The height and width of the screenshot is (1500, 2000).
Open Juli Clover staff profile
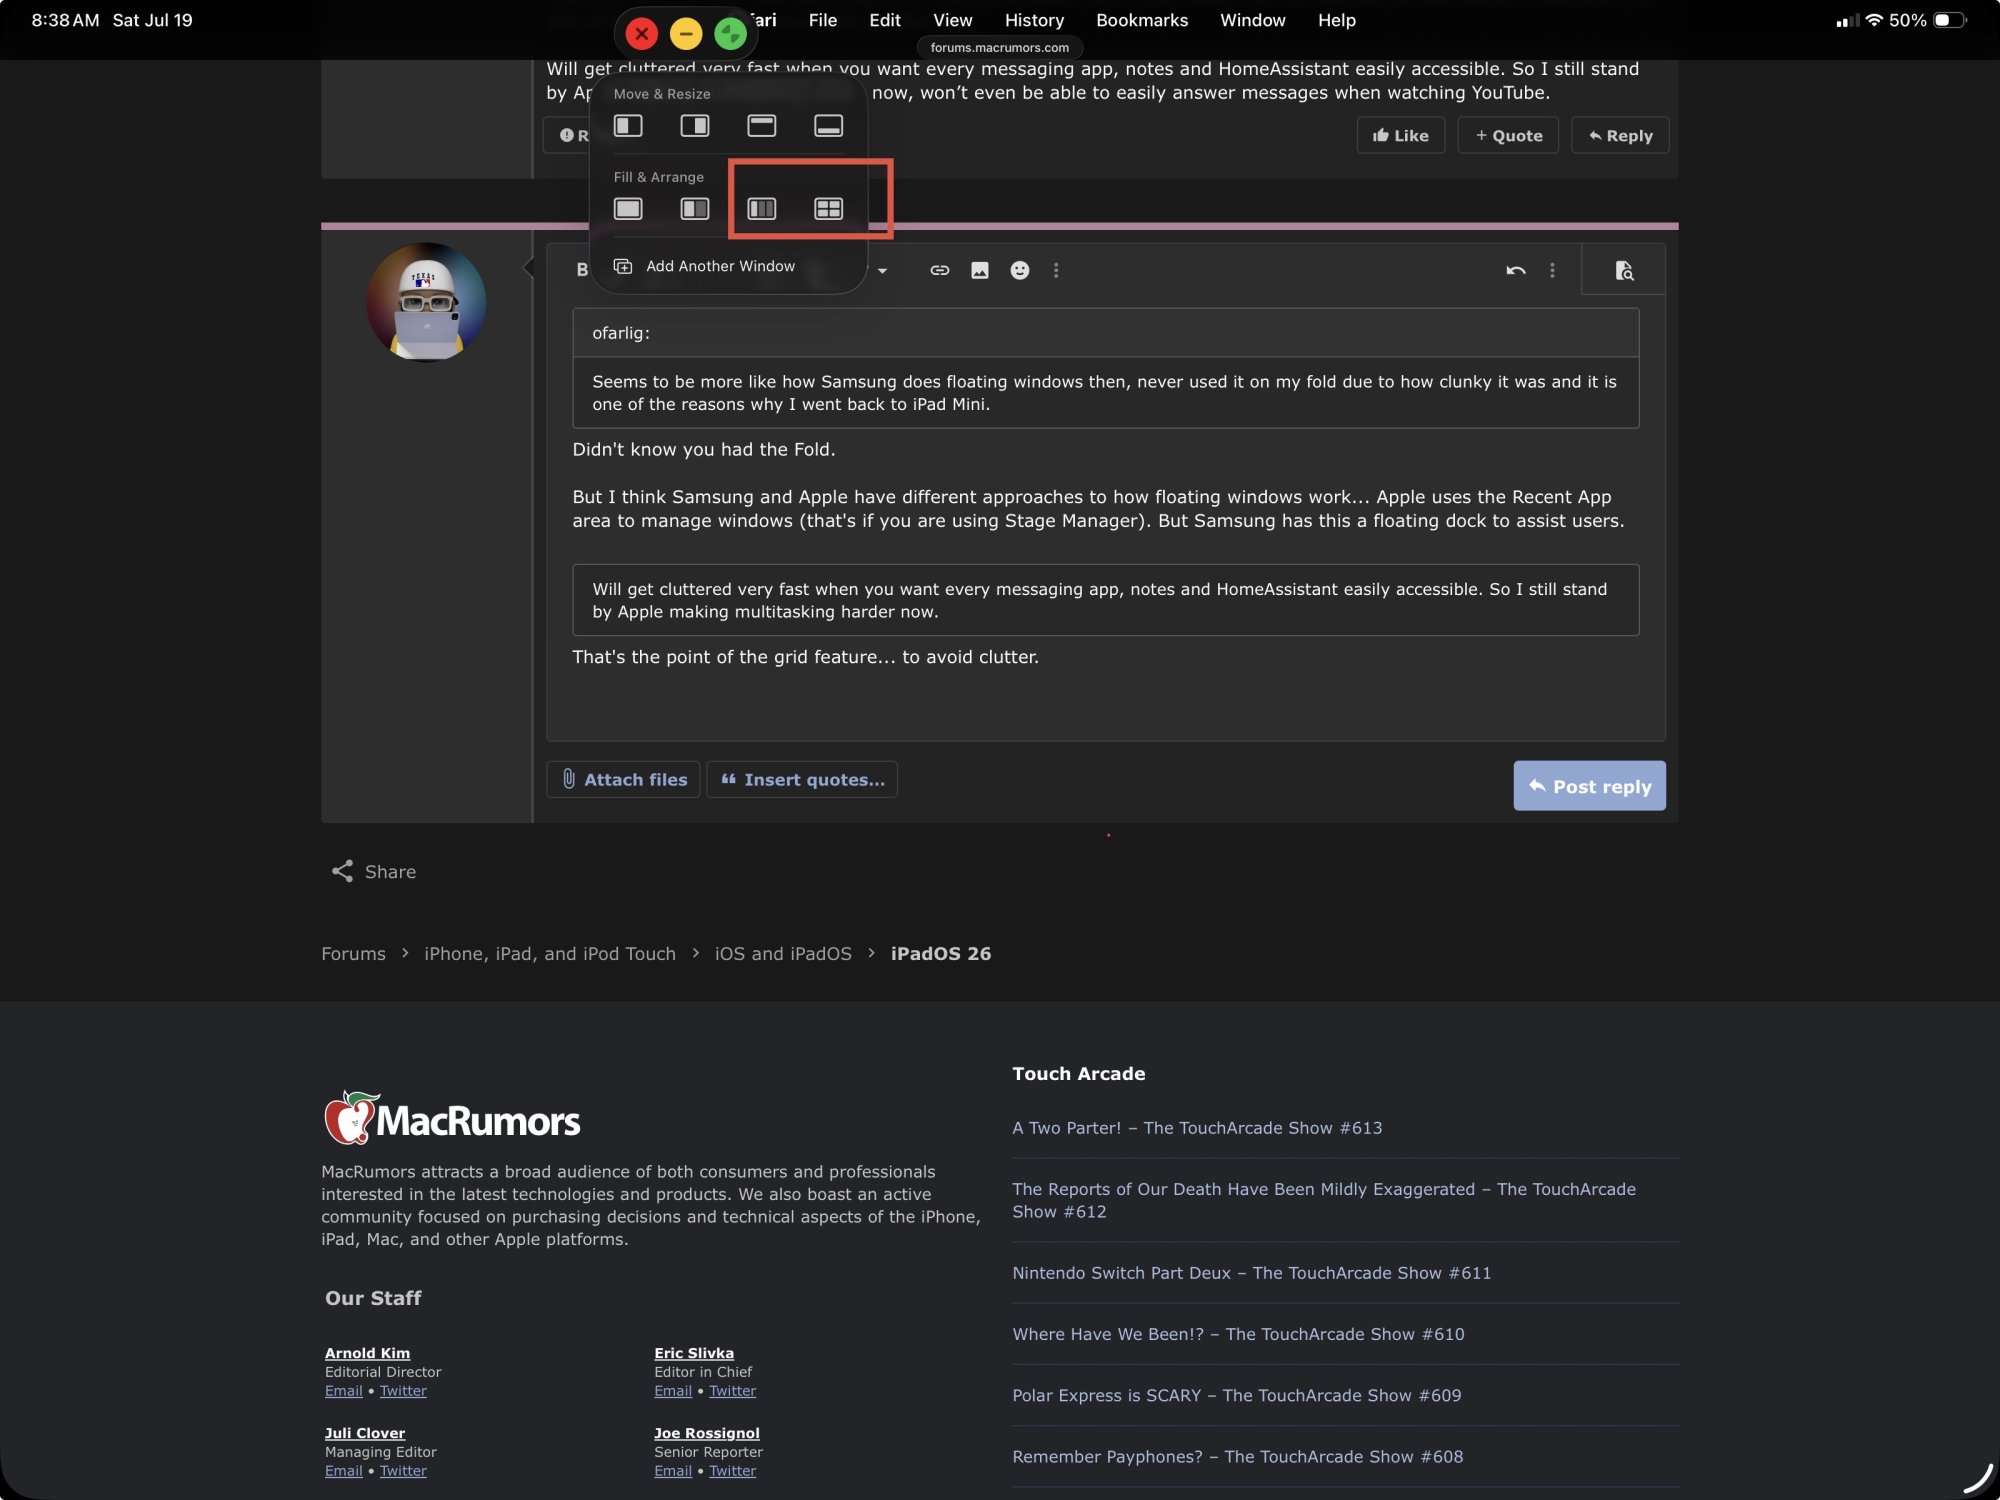click(365, 1433)
